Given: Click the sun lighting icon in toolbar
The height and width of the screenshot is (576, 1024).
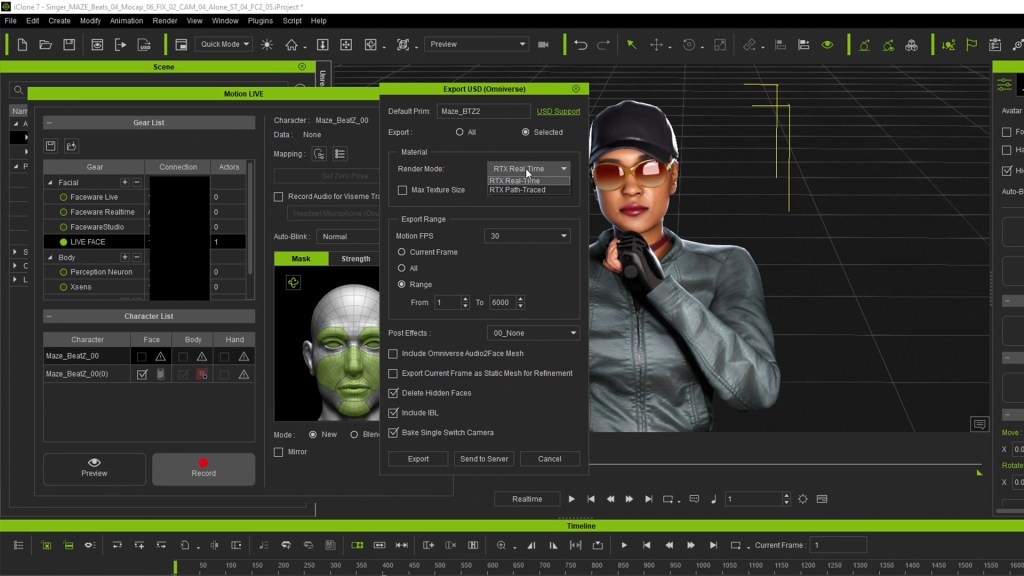Looking at the screenshot, I should [x=266, y=45].
